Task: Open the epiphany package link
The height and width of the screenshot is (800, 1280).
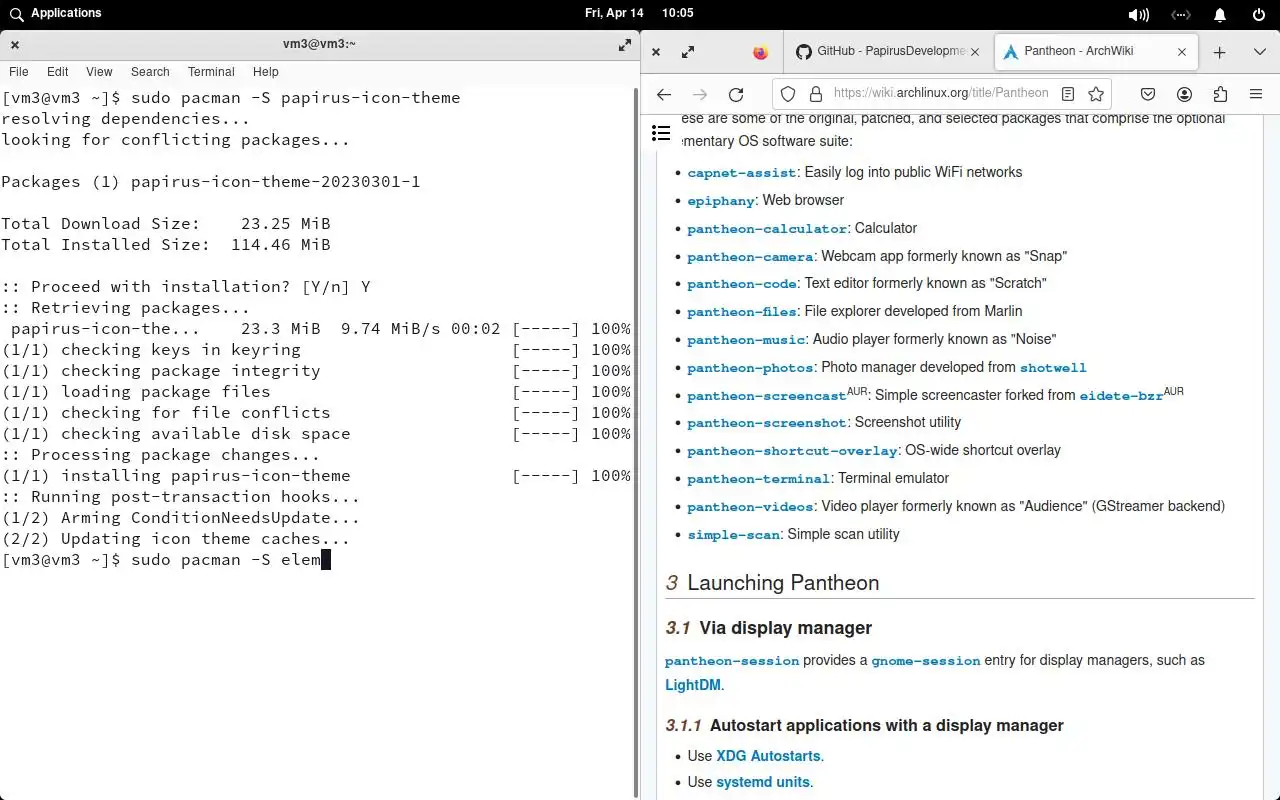Action: coord(721,201)
